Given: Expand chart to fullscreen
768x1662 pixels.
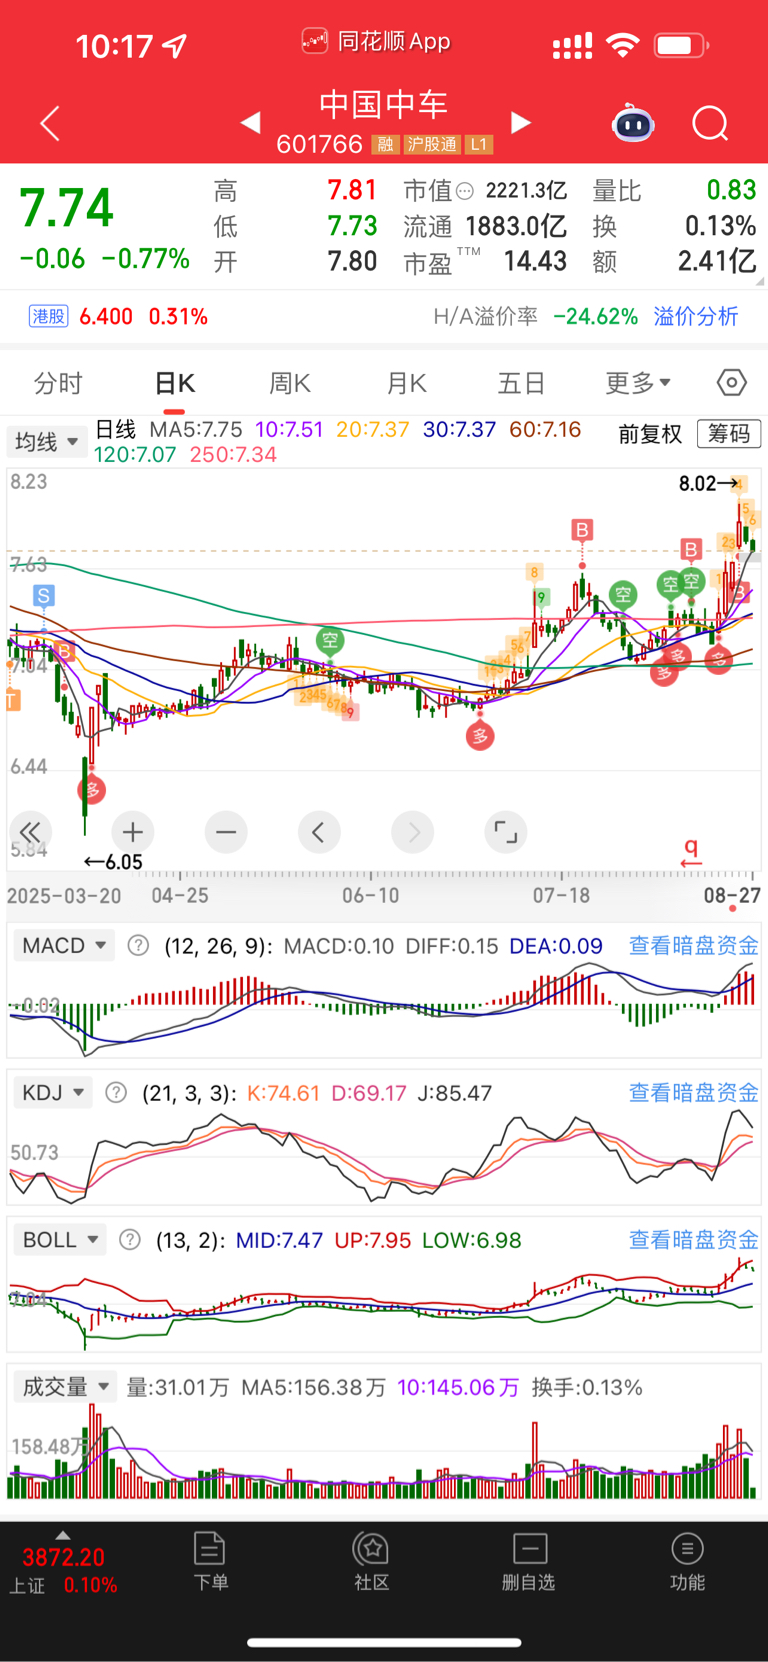Looking at the screenshot, I should click(x=506, y=832).
